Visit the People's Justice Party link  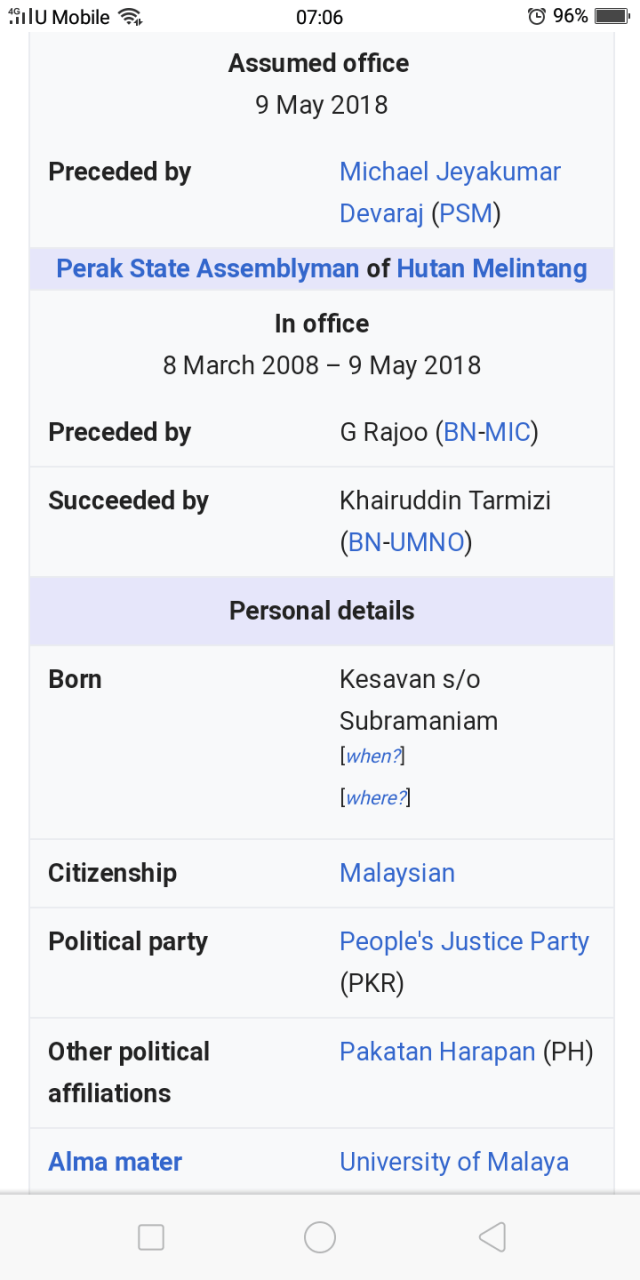464,942
